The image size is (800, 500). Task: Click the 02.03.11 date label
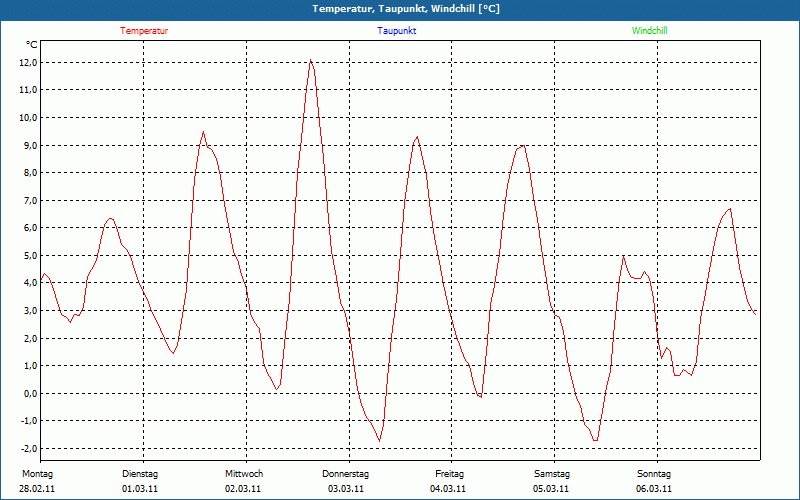point(243,489)
